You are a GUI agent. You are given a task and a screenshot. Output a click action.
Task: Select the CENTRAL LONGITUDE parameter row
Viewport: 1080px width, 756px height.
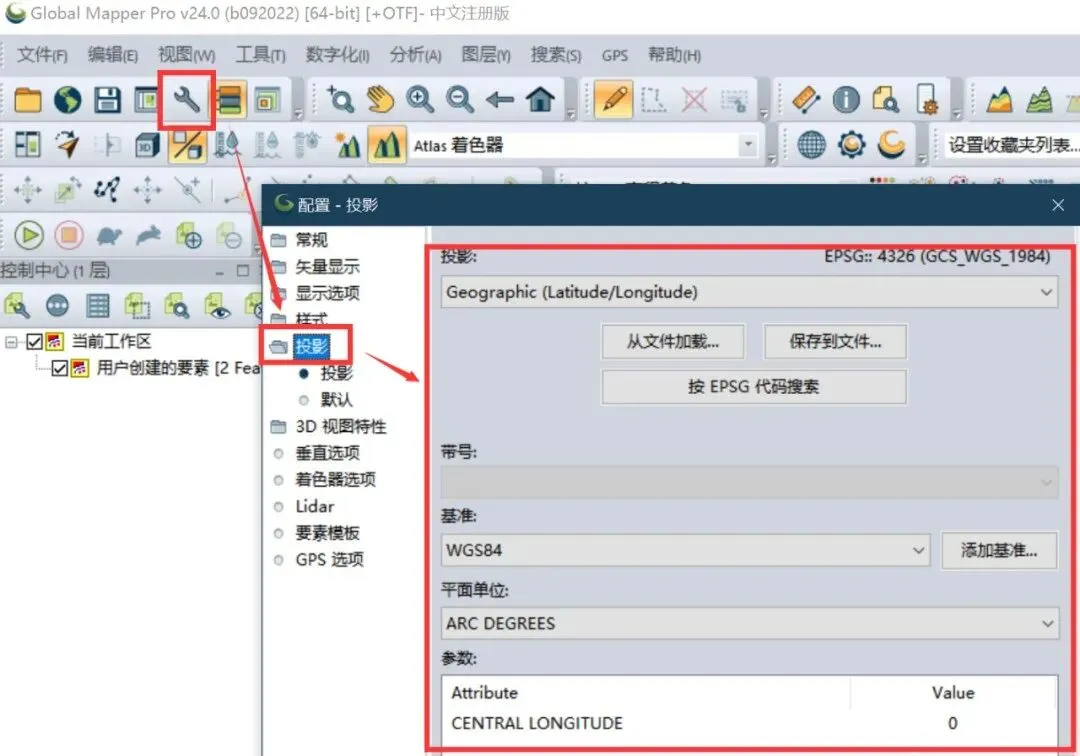pyautogui.click(x=749, y=724)
